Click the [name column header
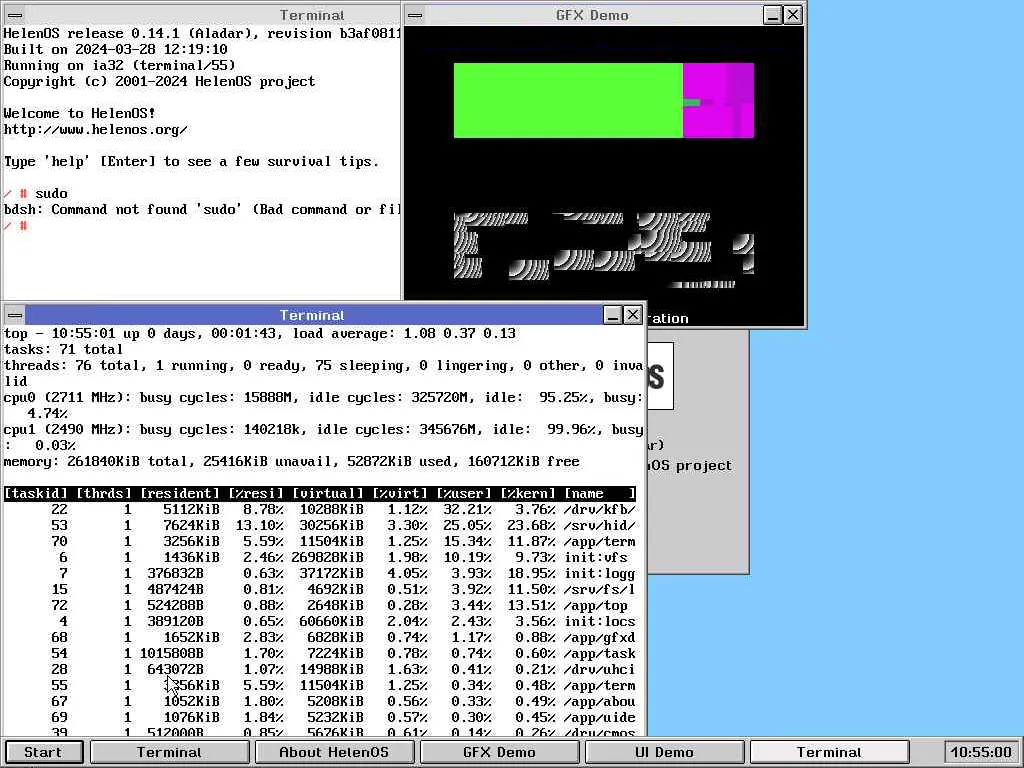The height and width of the screenshot is (768, 1024). pyautogui.click(x=600, y=493)
